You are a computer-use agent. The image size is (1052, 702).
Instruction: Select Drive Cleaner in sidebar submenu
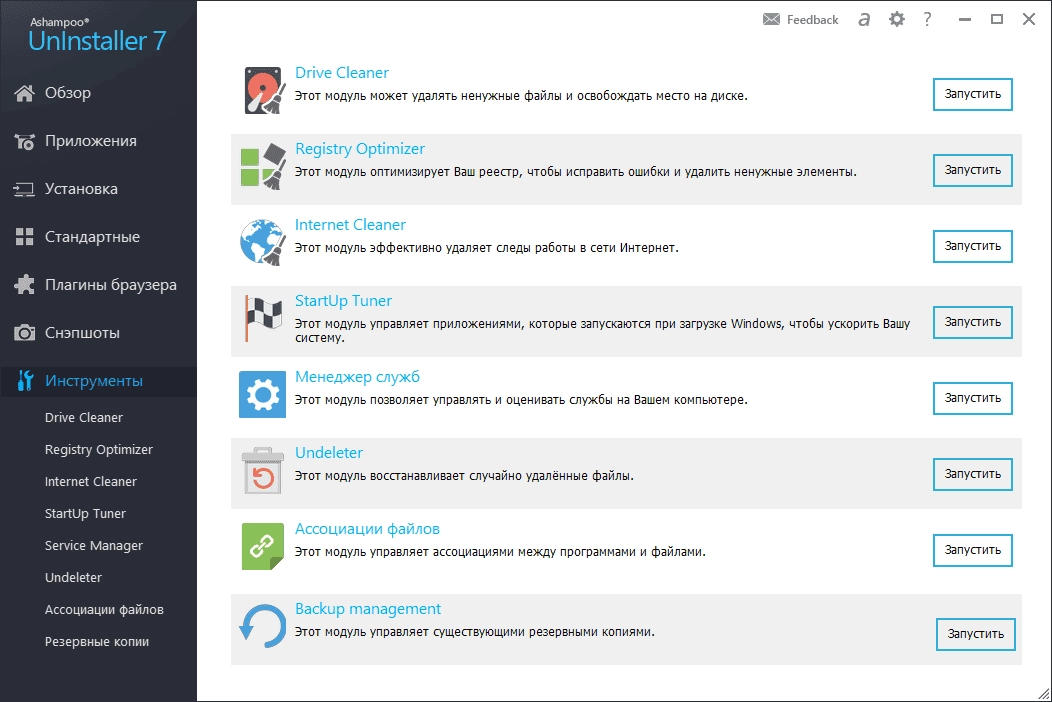pyautogui.click(x=84, y=417)
